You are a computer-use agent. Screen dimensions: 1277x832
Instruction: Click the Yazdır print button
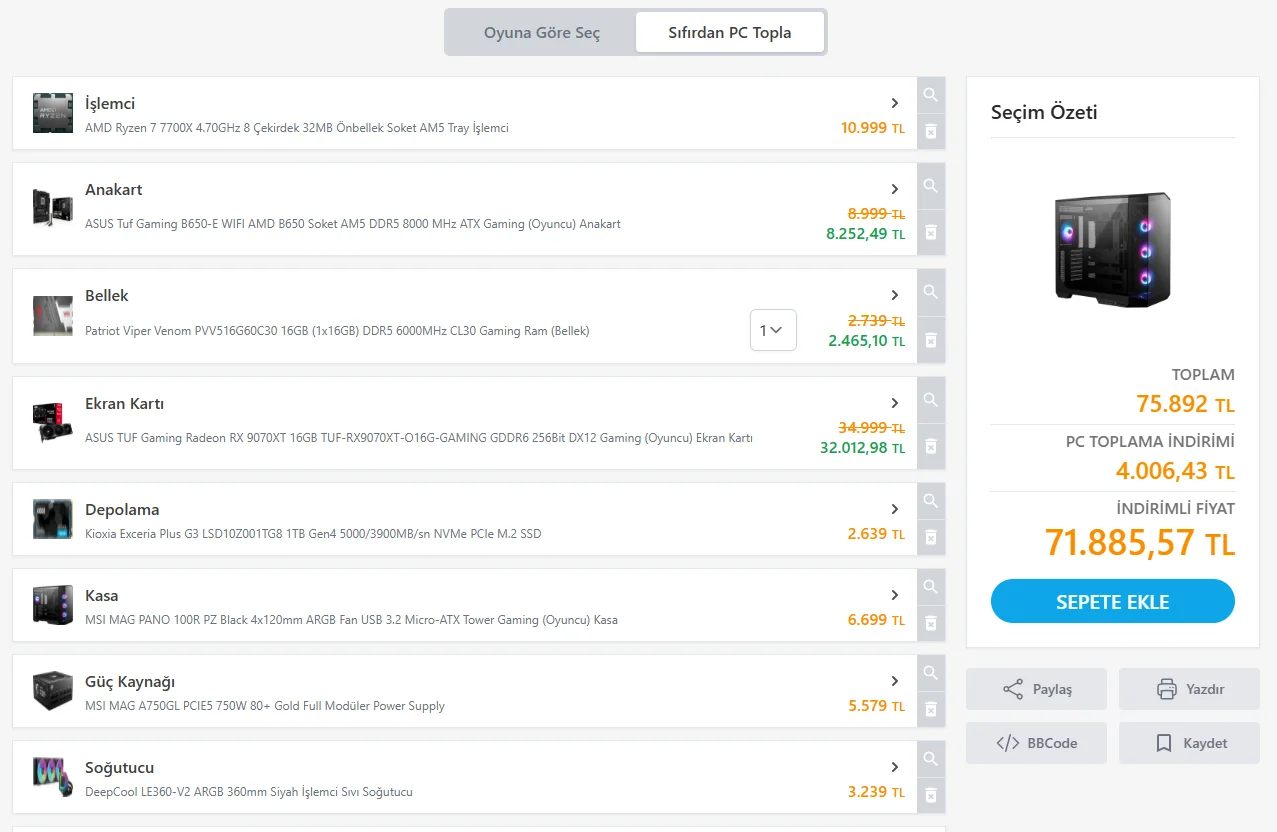pos(1189,689)
